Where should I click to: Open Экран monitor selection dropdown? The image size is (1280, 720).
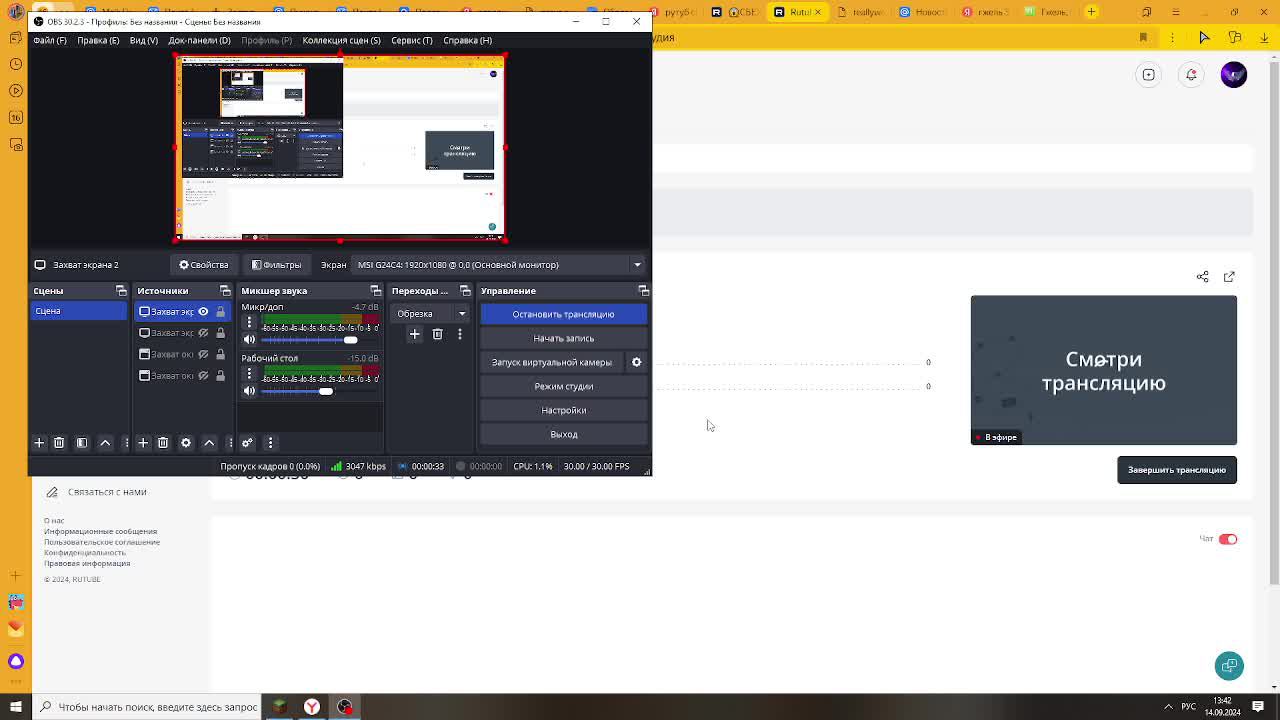point(496,265)
